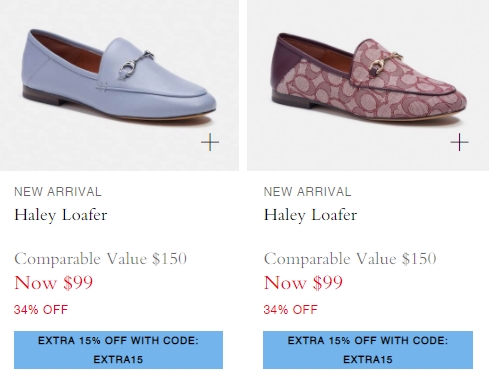The height and width of the screenshot is (380, 503).
Task: Select the left EXTRA15 promo code banner
Action: [118, 350]
